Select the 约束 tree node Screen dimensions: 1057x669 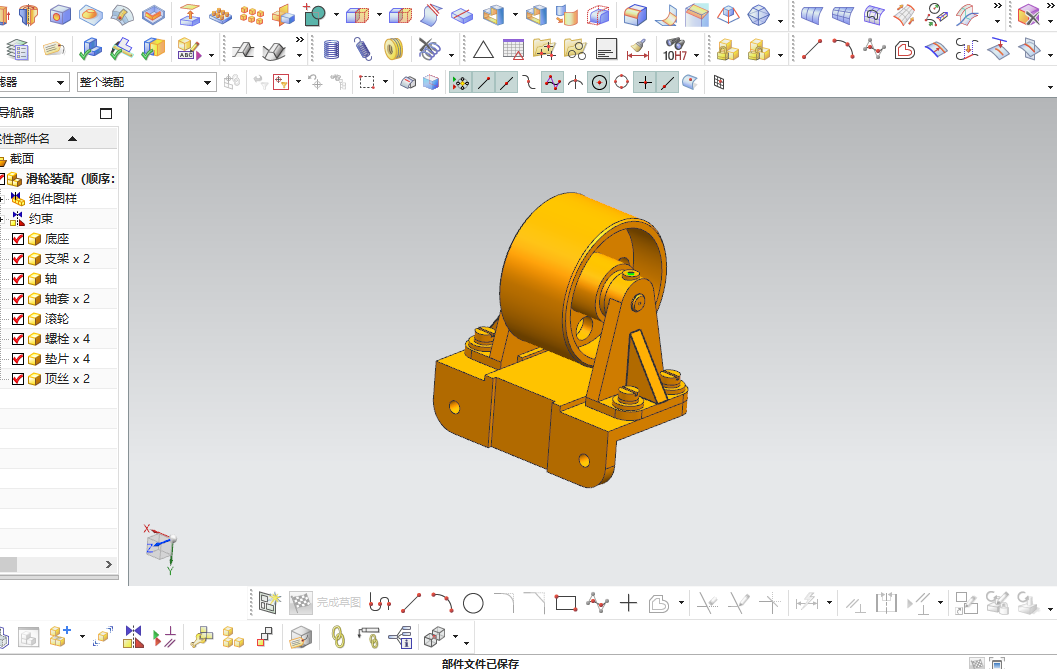pos(40,219)
